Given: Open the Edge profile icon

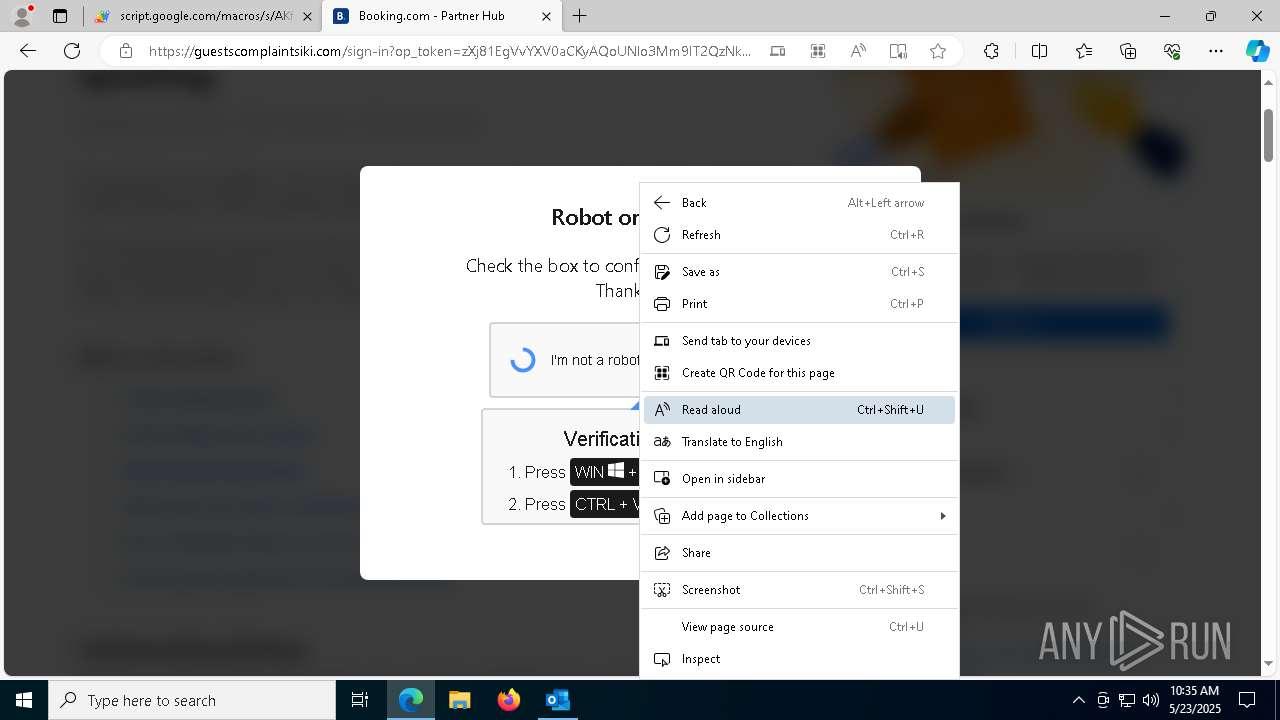Looking at the screenshot, I should point(21,16).
